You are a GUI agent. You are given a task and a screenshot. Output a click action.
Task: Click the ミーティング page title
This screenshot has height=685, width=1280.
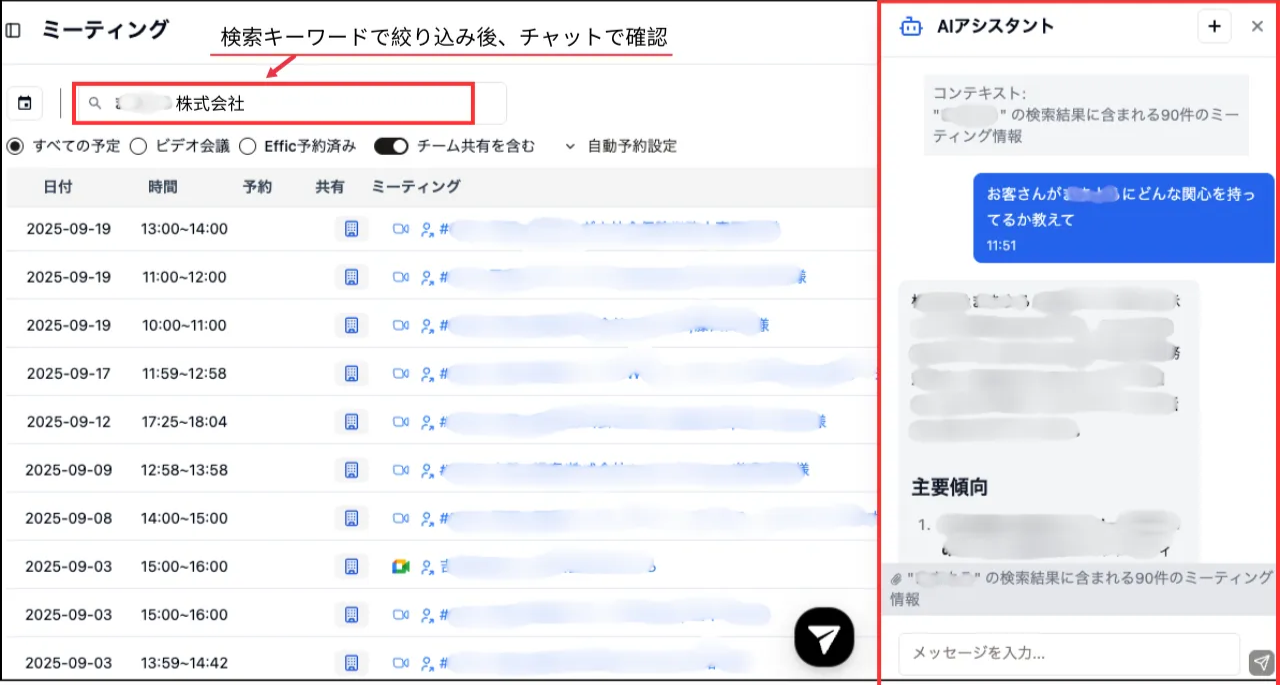click(105, 29)
